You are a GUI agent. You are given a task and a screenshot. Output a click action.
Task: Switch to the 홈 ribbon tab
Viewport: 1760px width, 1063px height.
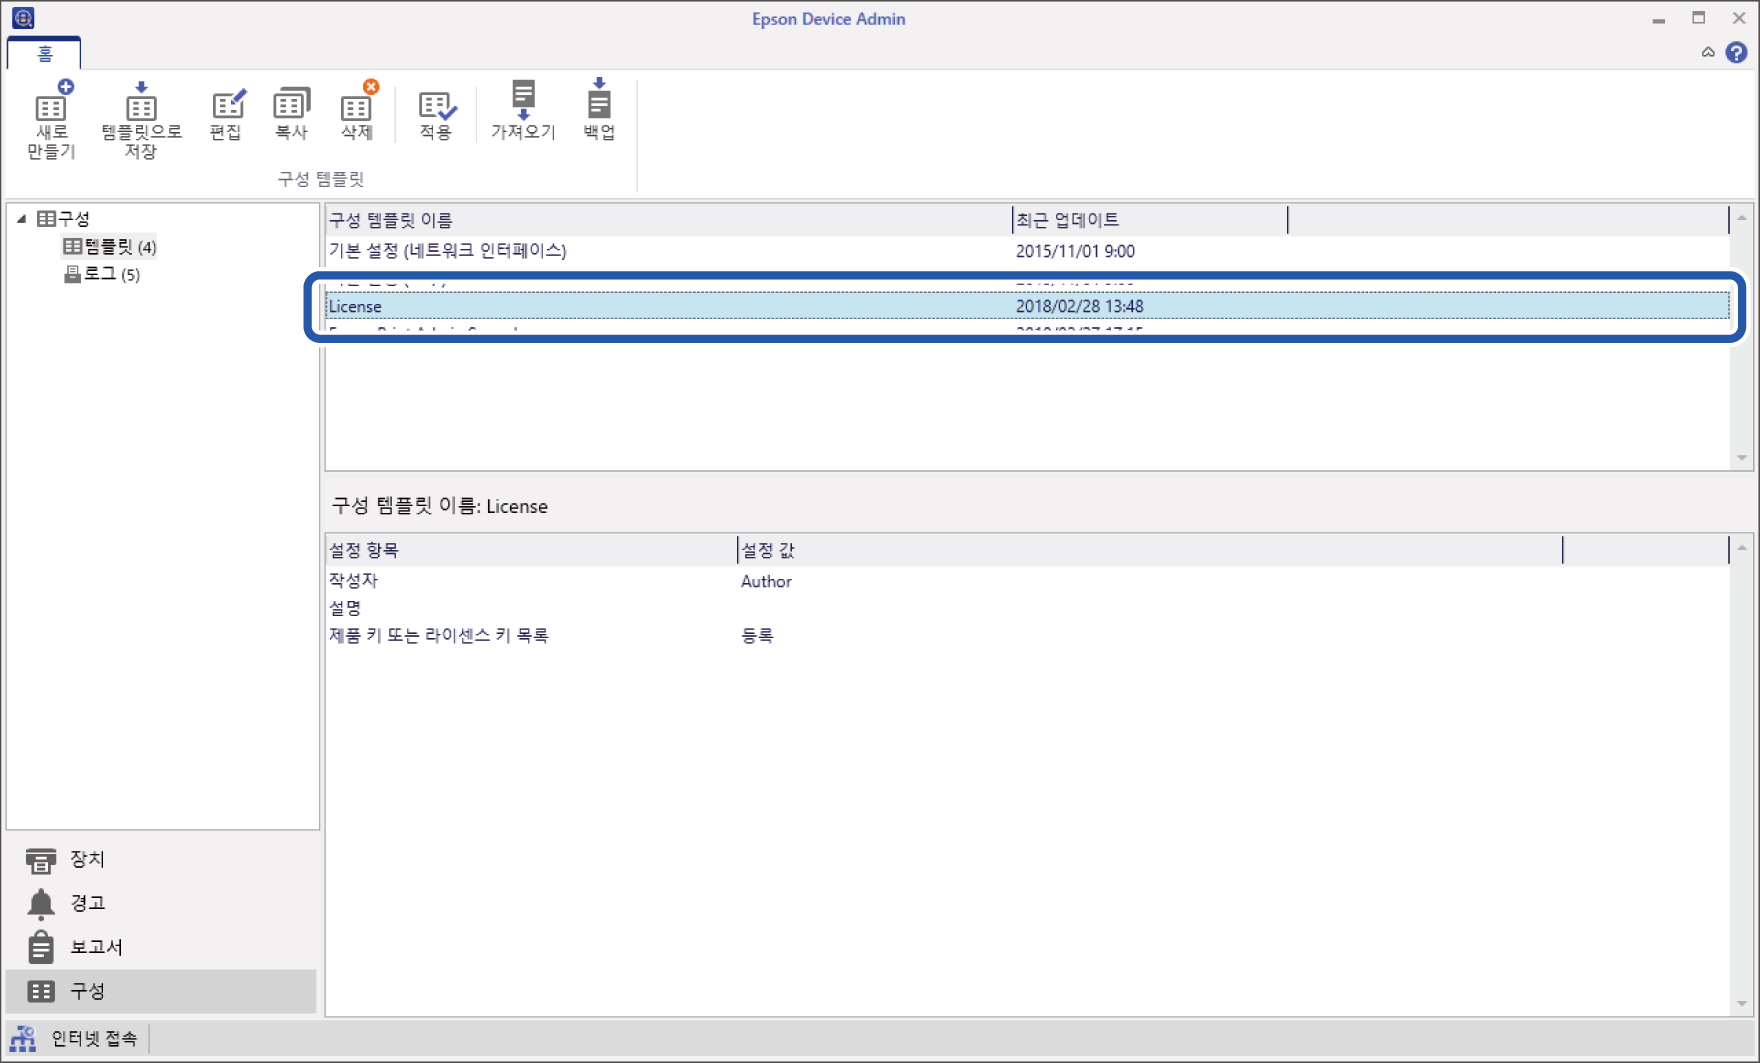(45, 54)
